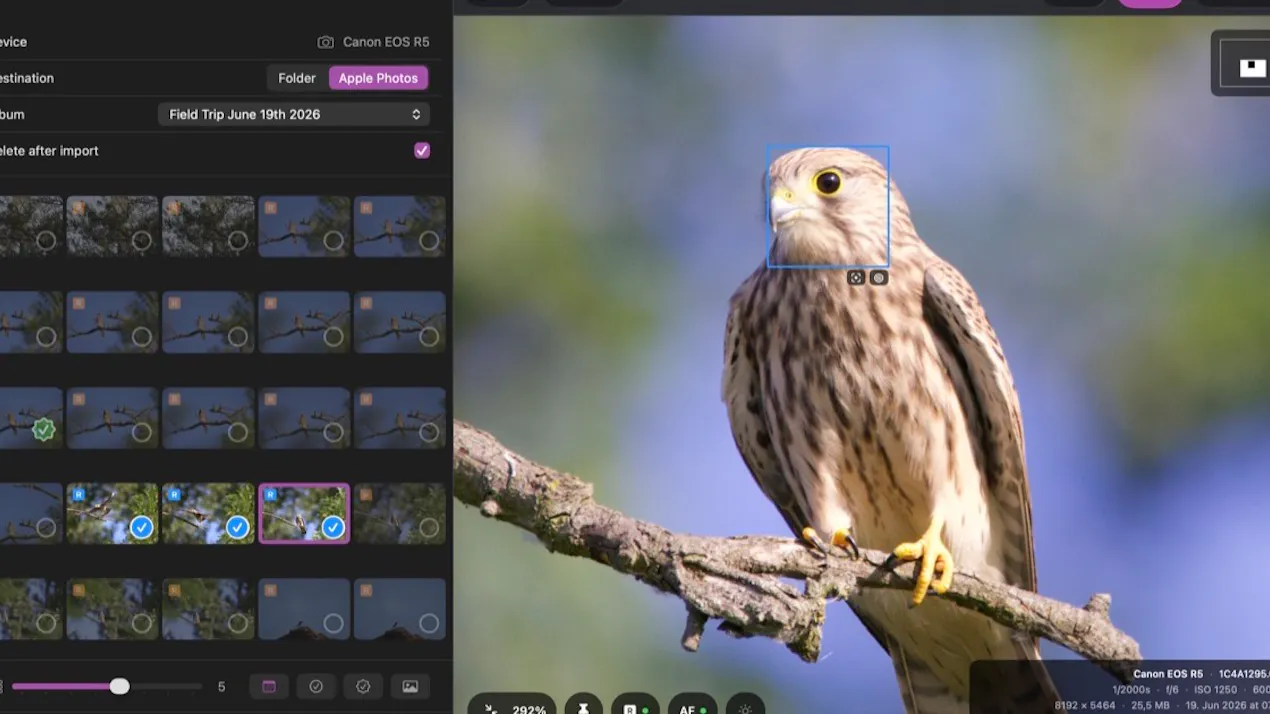The width and height of the screenshot is (1270, 714).
Task: Click the scalloped badge checkmark icon in toolbar
Action: point(363,686)
